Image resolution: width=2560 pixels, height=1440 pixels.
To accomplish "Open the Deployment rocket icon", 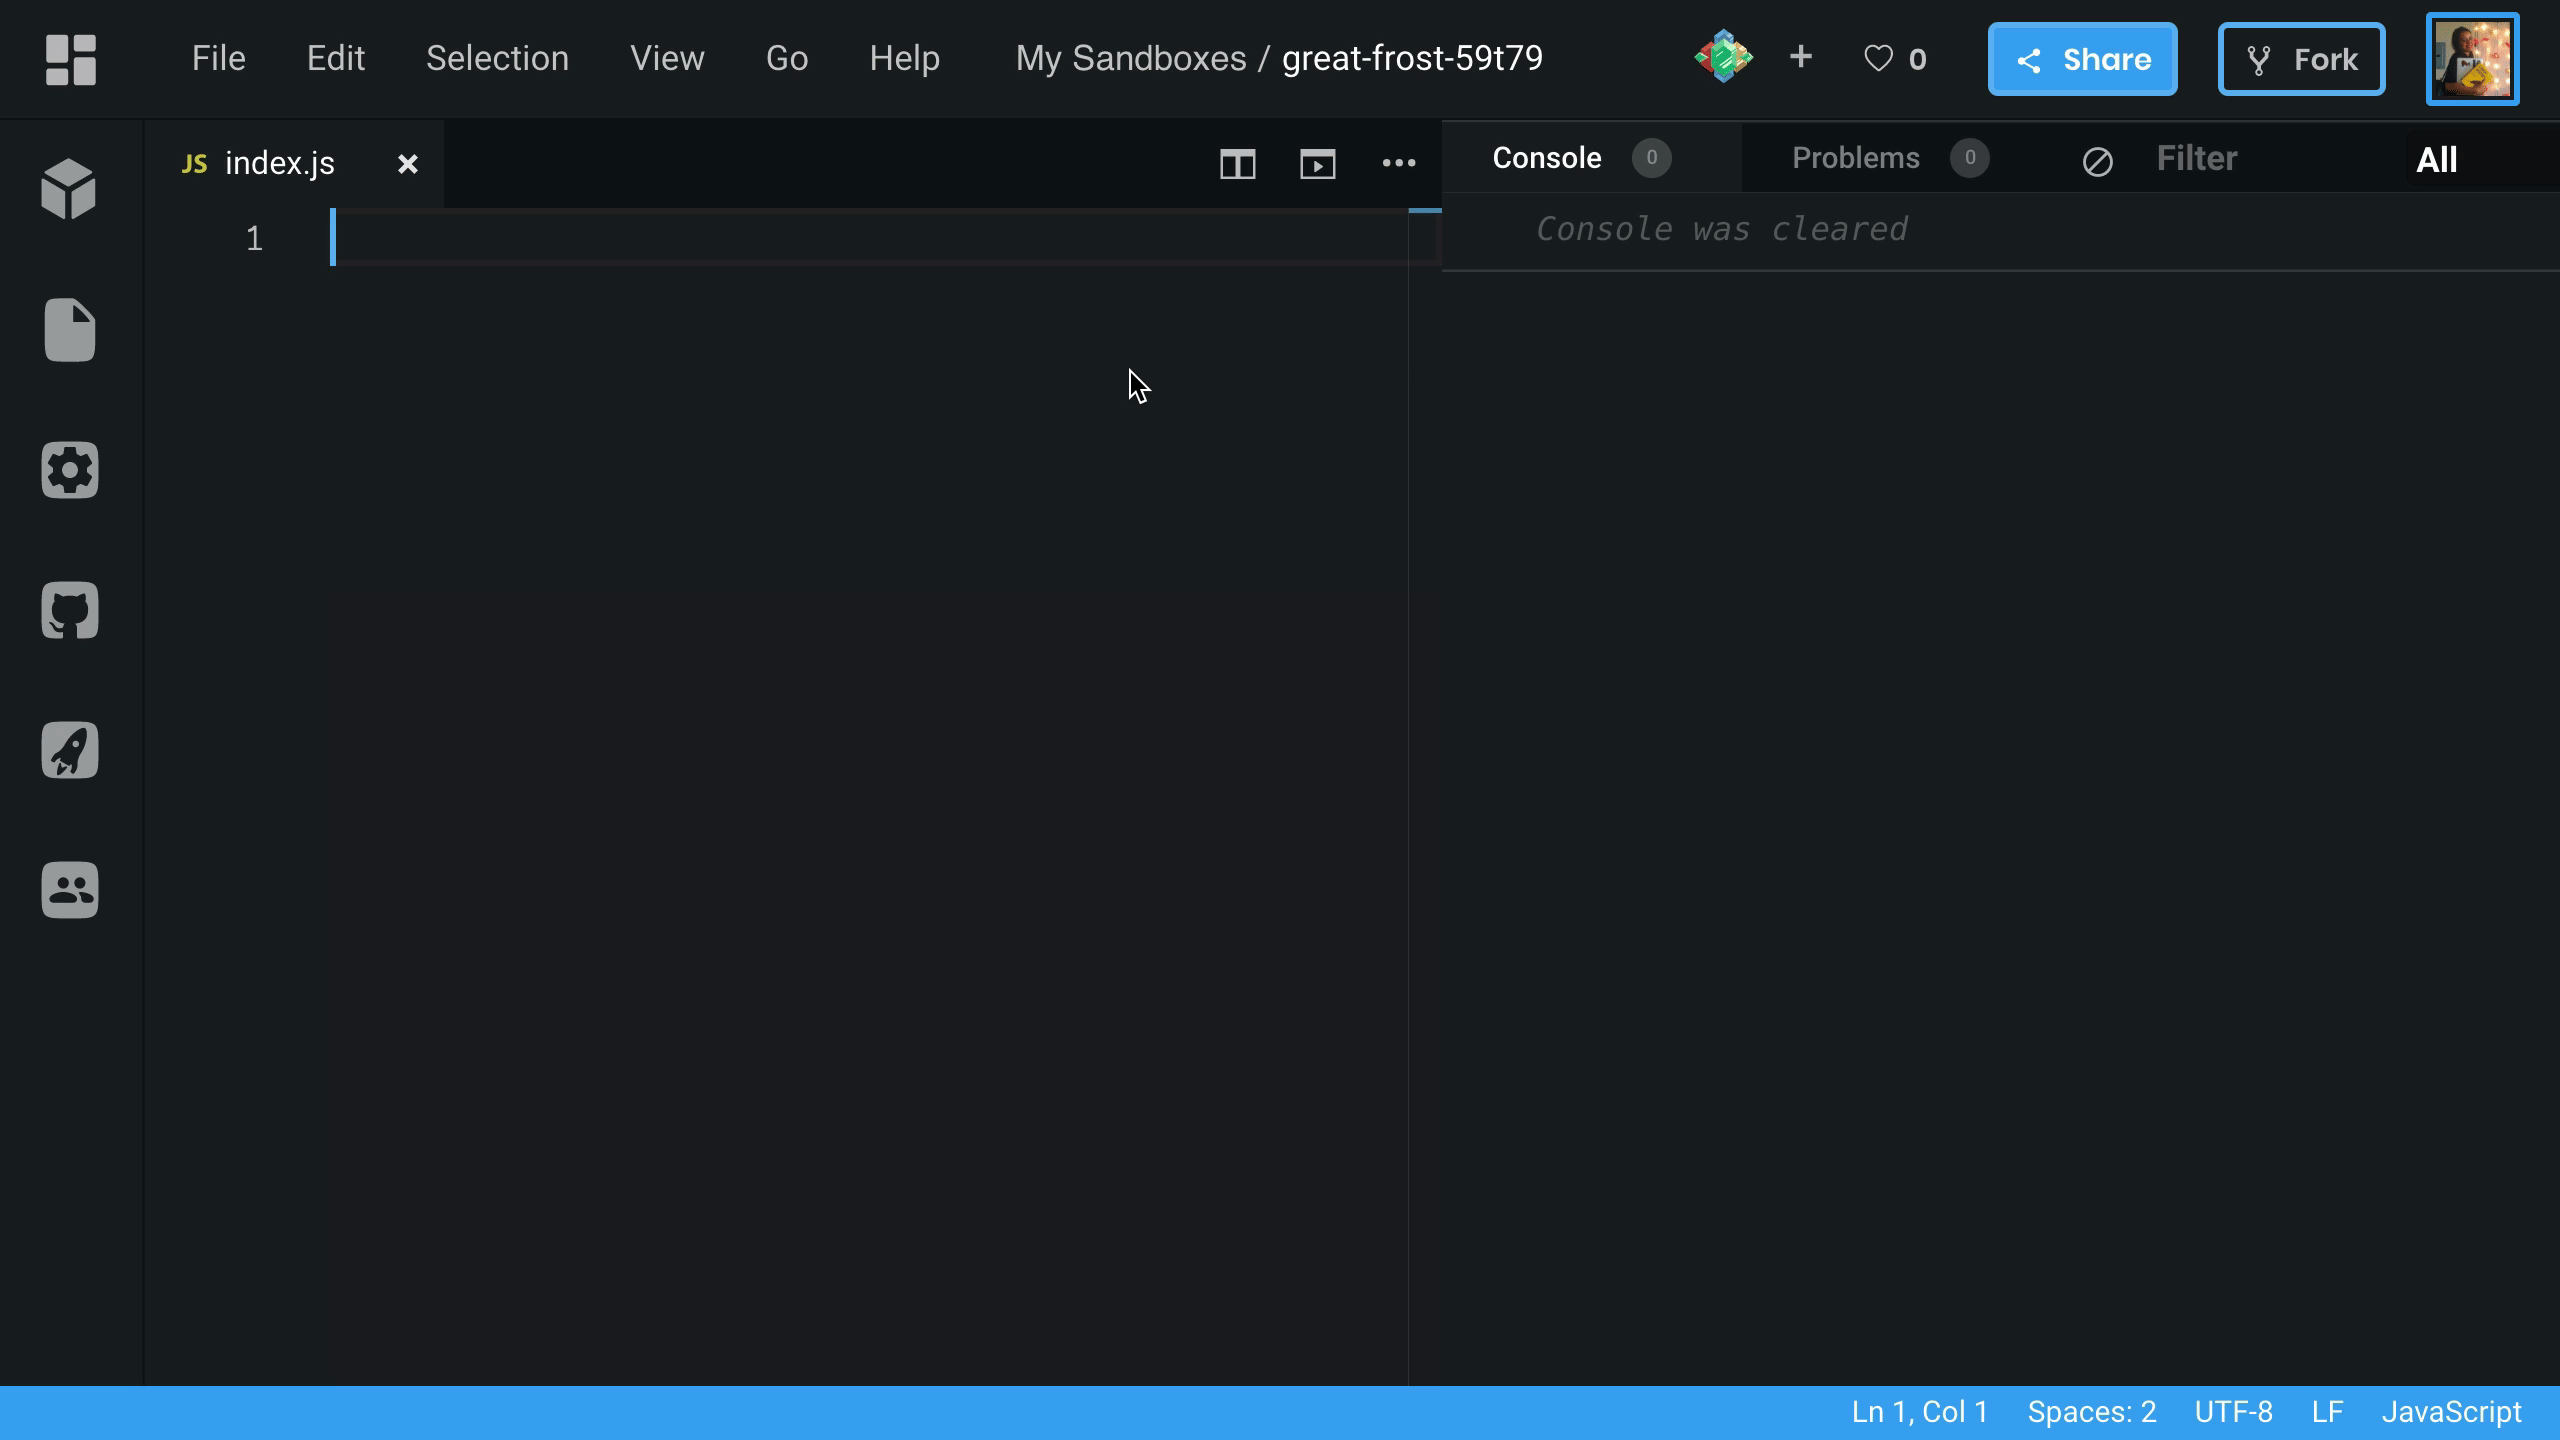I will (70, 750).
